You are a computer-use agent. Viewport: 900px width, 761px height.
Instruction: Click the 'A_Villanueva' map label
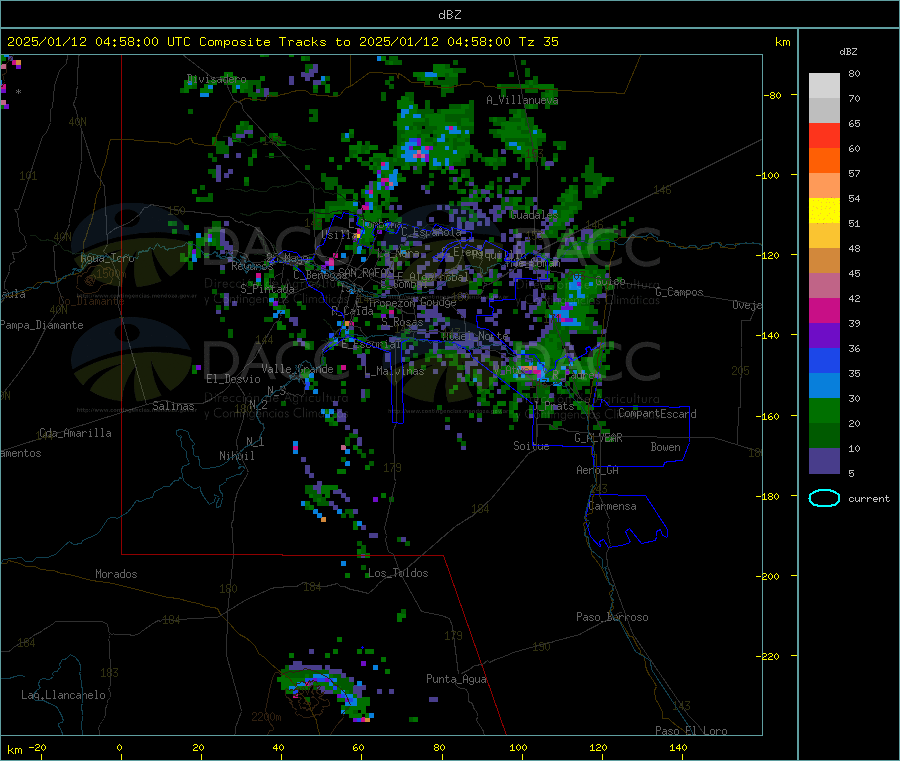[522, 100]
